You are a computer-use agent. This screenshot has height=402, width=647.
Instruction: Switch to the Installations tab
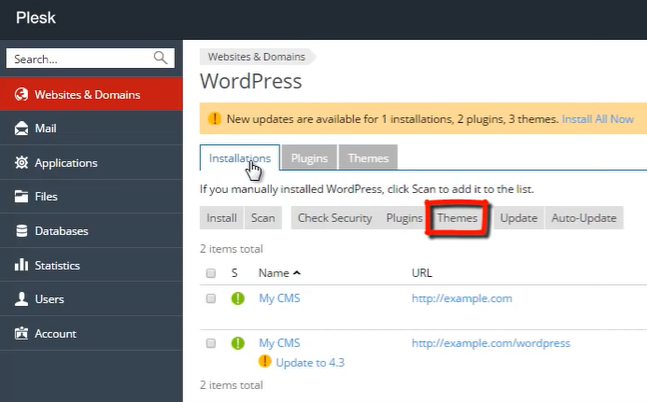pos(240,158)
